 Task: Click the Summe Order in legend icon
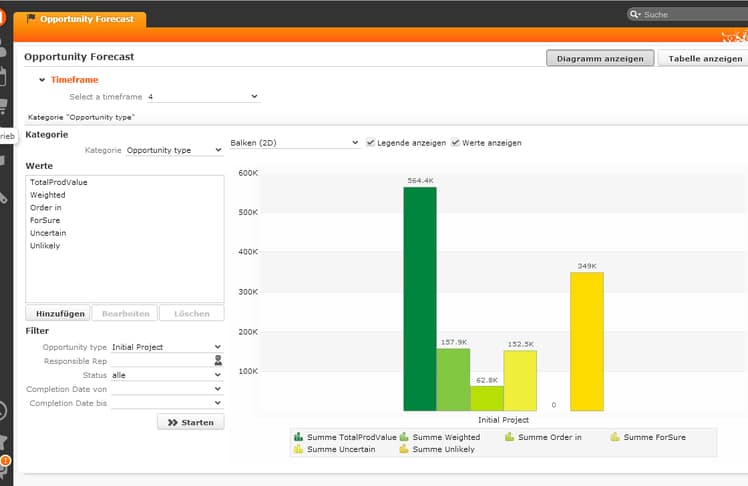[509, 437]
